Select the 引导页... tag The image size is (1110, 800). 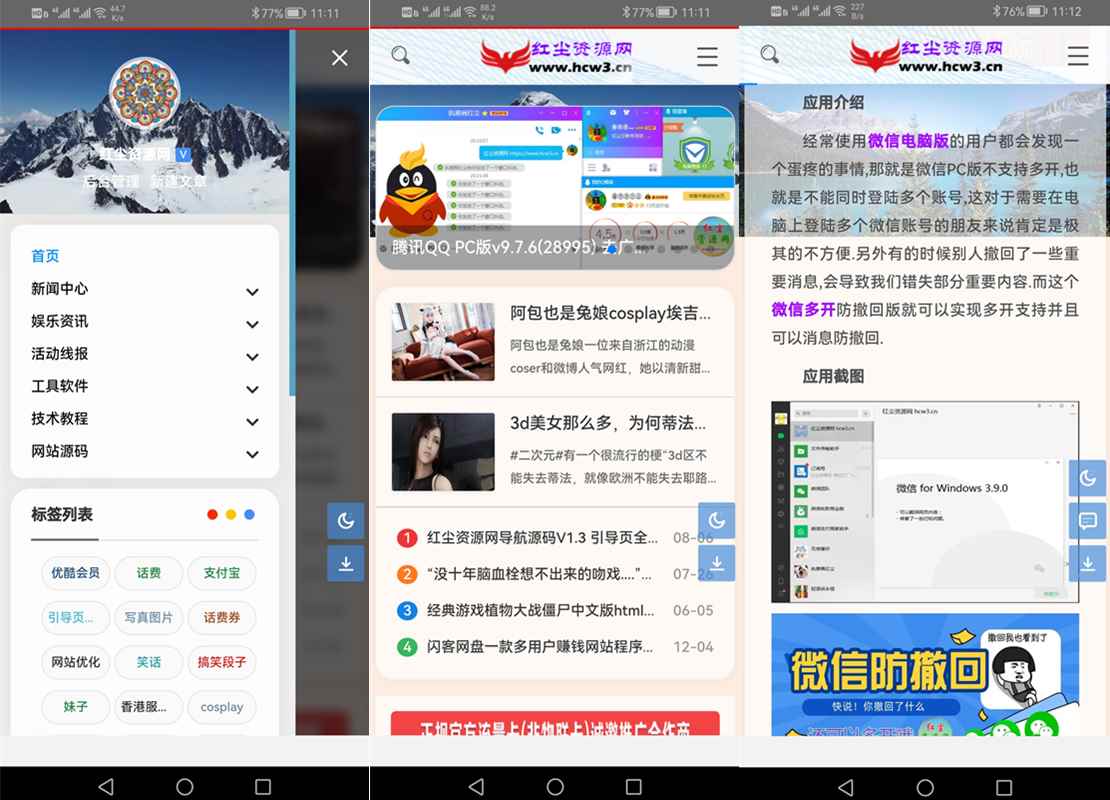76,617
